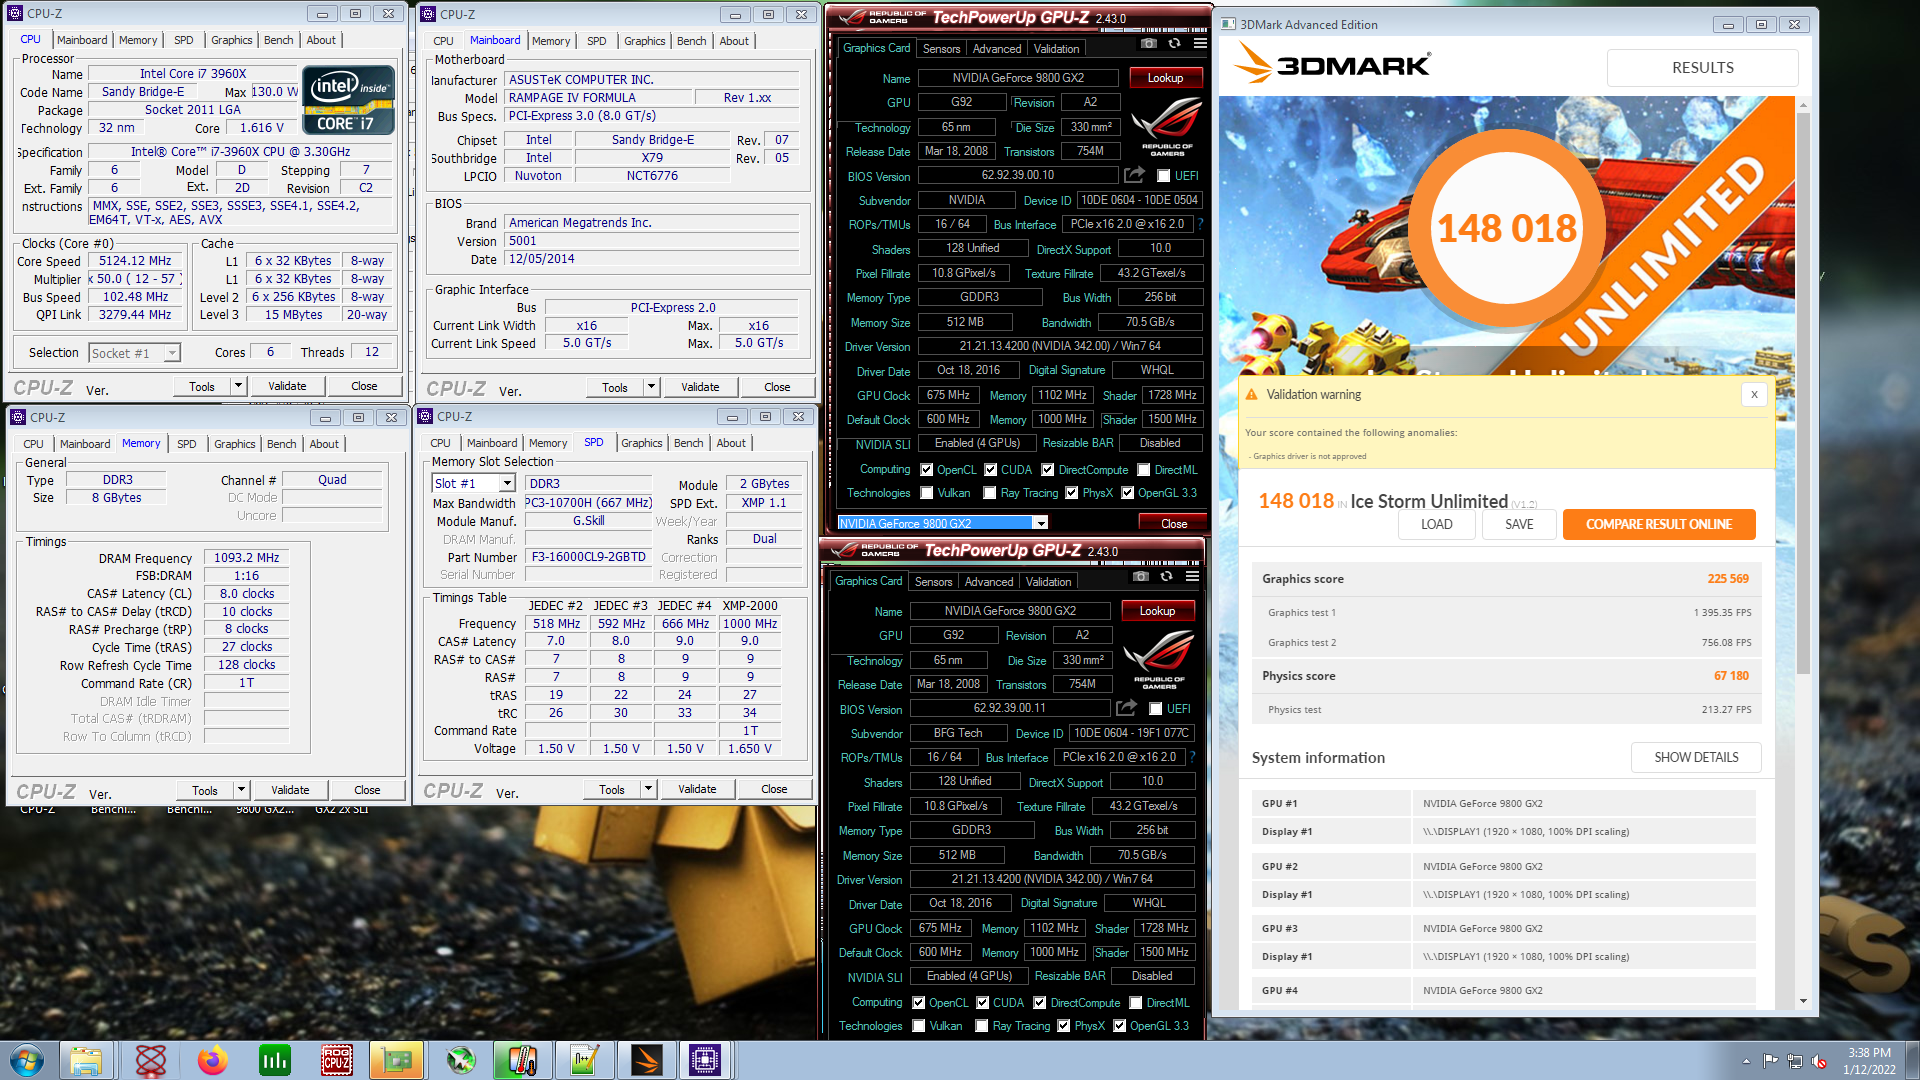Expand the Tools dropdown arrow in the CPU-Z Mainboard window
Image resolution: width=1920 pixels, height=1080 pixels.
tap(651, 387)
